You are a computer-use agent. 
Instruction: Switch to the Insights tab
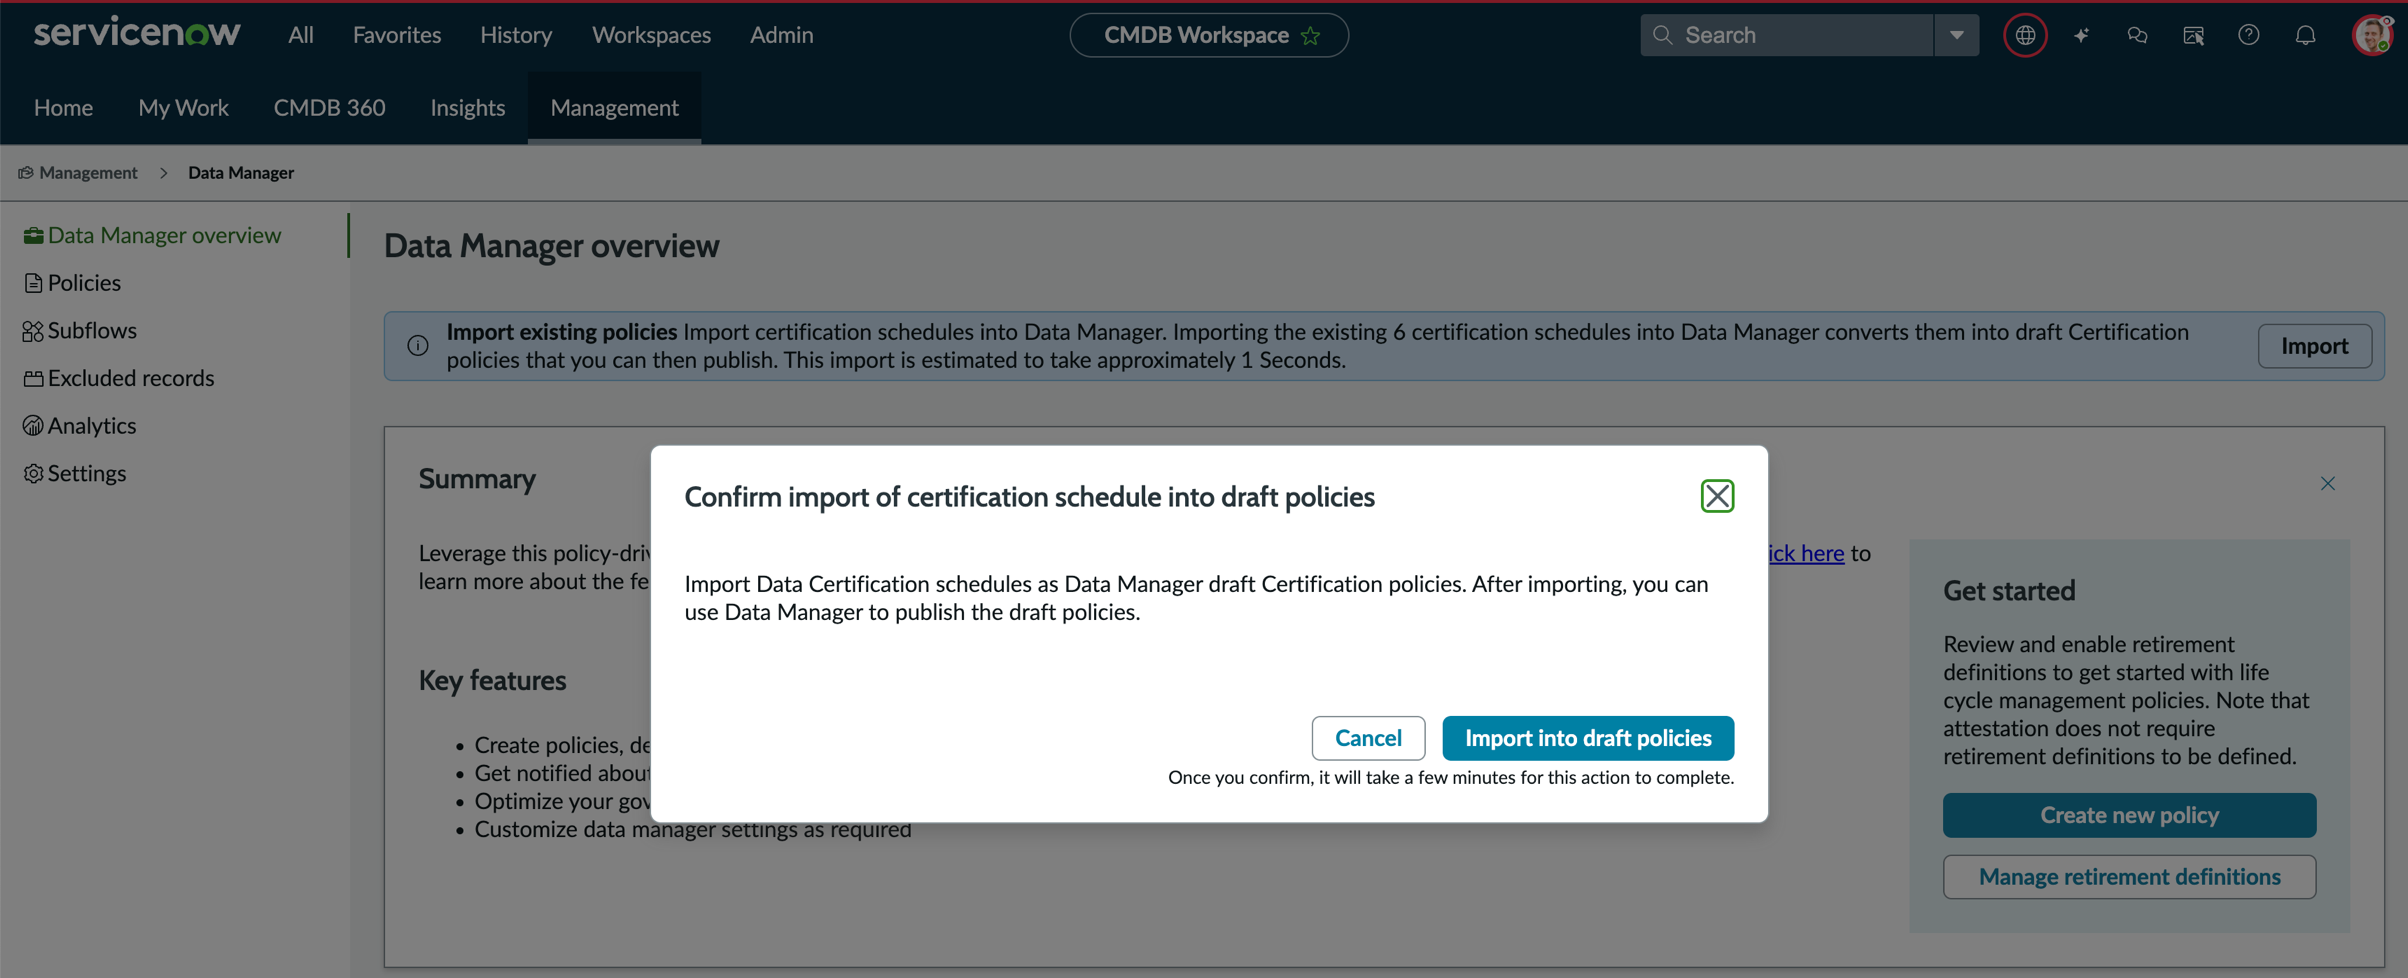click(468, 107)
